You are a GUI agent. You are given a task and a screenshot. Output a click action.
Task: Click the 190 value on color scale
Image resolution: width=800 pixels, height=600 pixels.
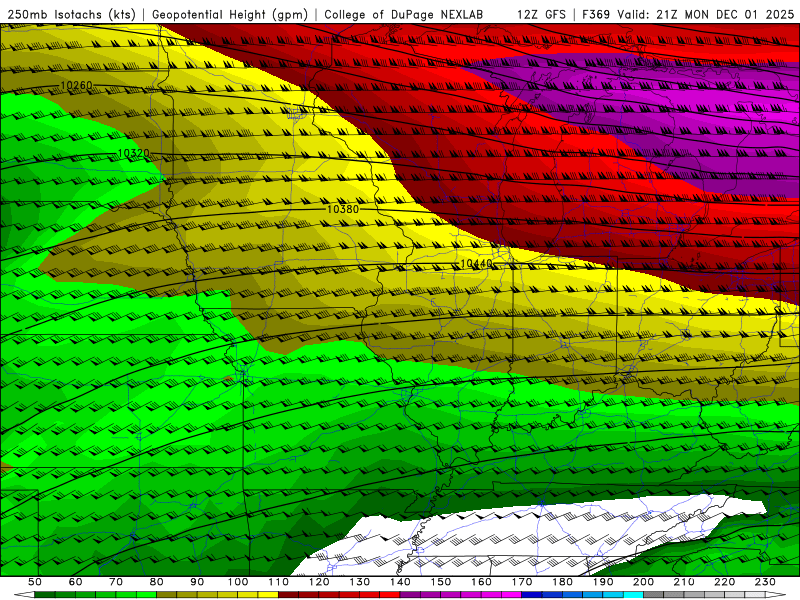(603, 582)
